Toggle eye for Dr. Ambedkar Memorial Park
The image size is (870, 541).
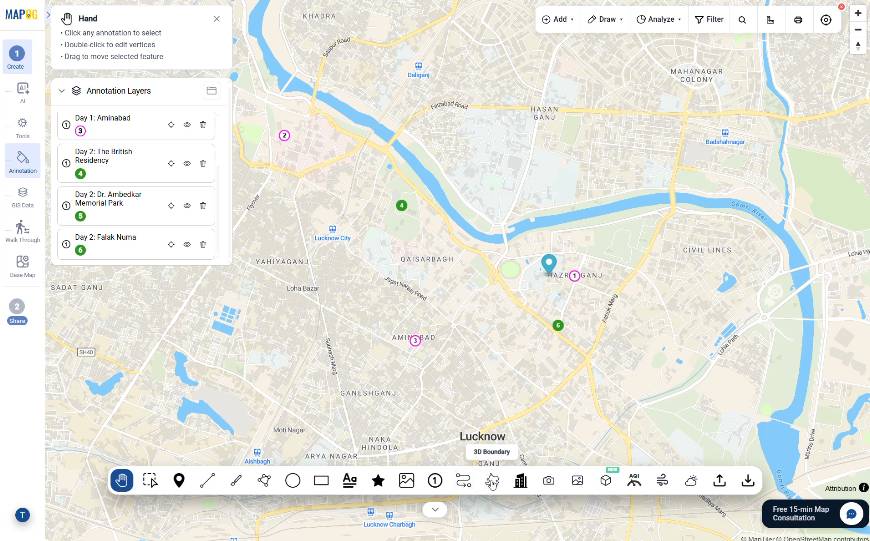[187, 205]
